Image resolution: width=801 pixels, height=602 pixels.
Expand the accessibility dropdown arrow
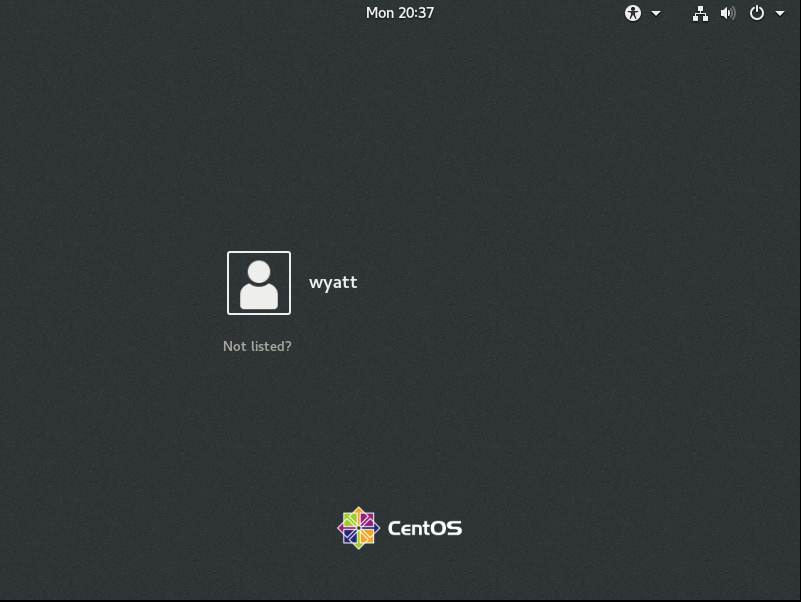pos(656,14)
